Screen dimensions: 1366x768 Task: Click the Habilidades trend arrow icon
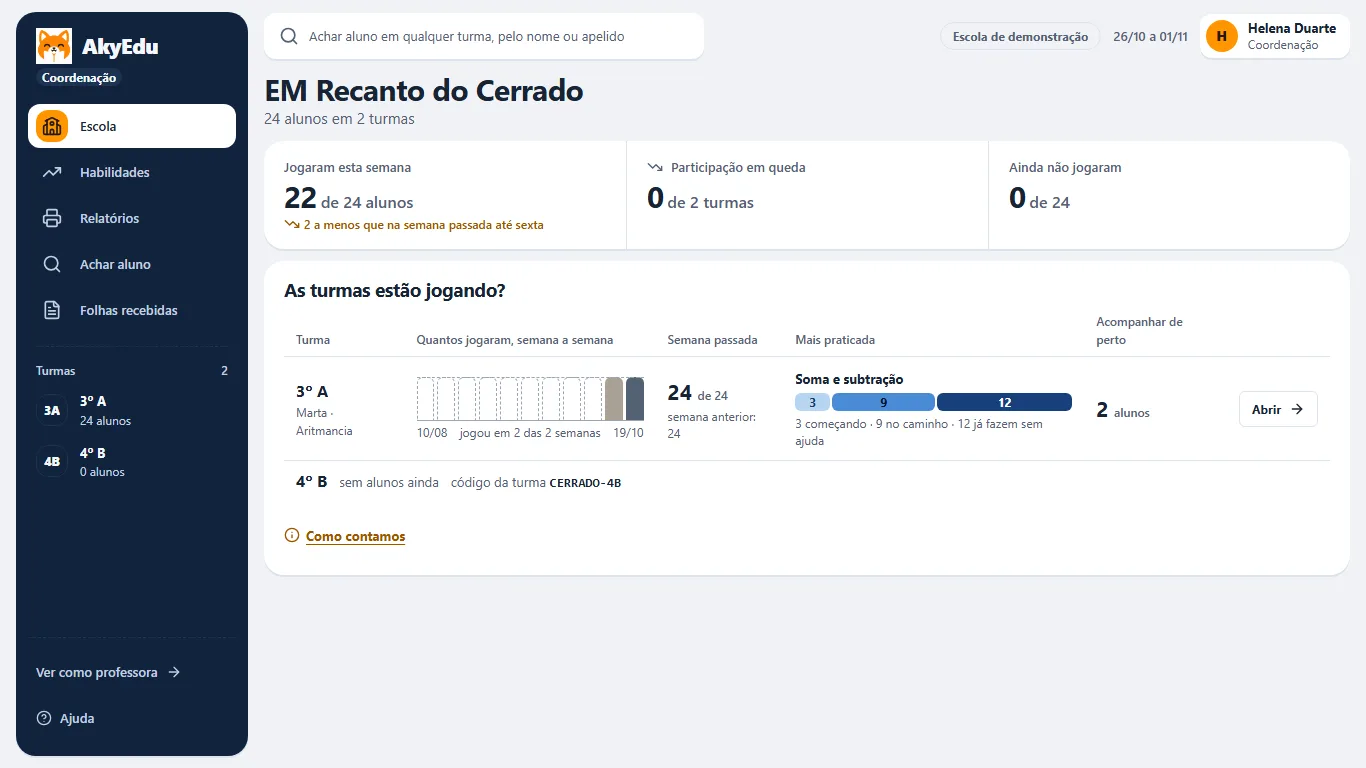pyautogui.click(x=52, y=172)
